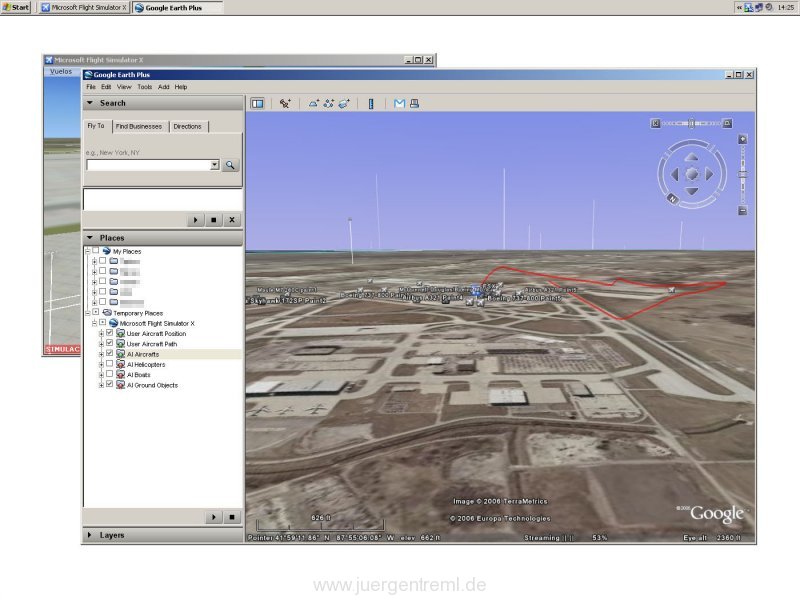800x600 pixels.
Task: Add a placemark with the pushpin icon
Action: coord(285,104)
